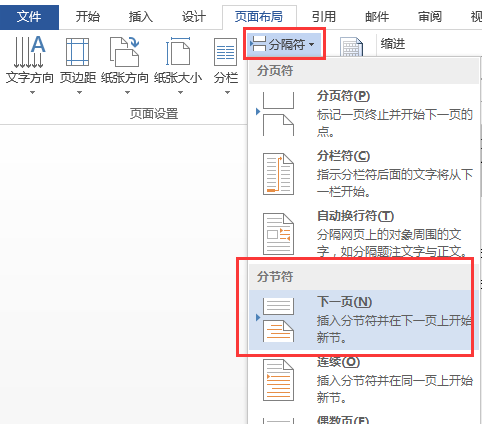
Task: Click the 分页符 section header label
Action: [x=275, y=71]
